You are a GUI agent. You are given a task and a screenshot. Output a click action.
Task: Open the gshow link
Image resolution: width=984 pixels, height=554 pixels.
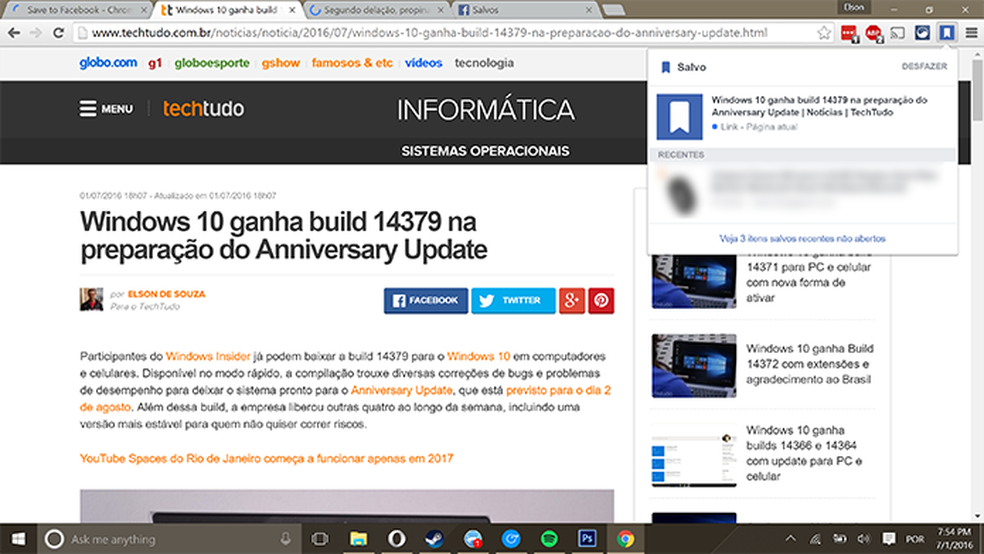tap(281, 63)
